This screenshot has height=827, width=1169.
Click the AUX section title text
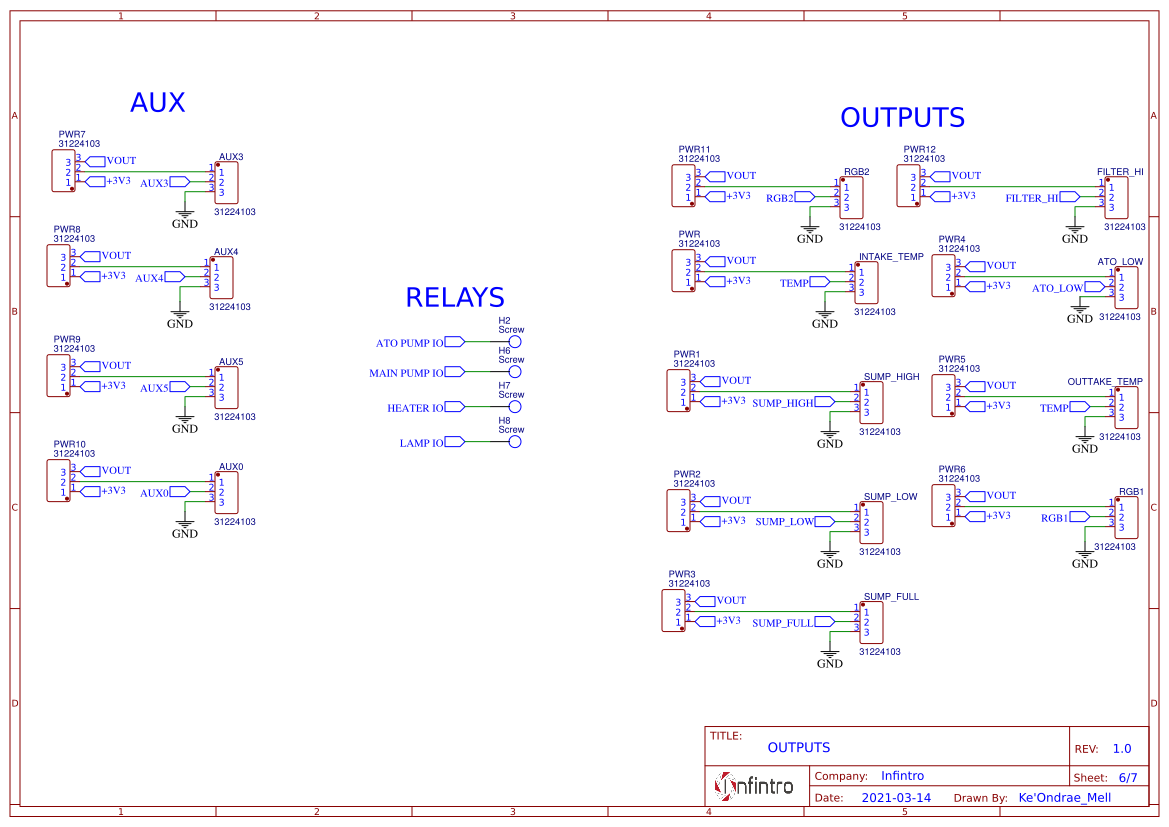coord(157,102)
